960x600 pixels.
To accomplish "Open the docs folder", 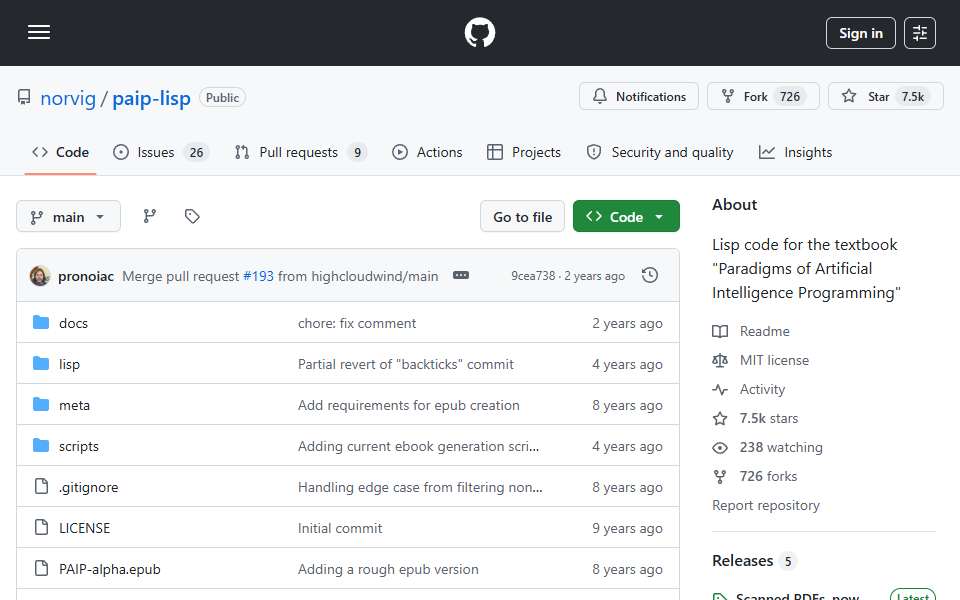I will pyautogui.click(x=73, y=323).
